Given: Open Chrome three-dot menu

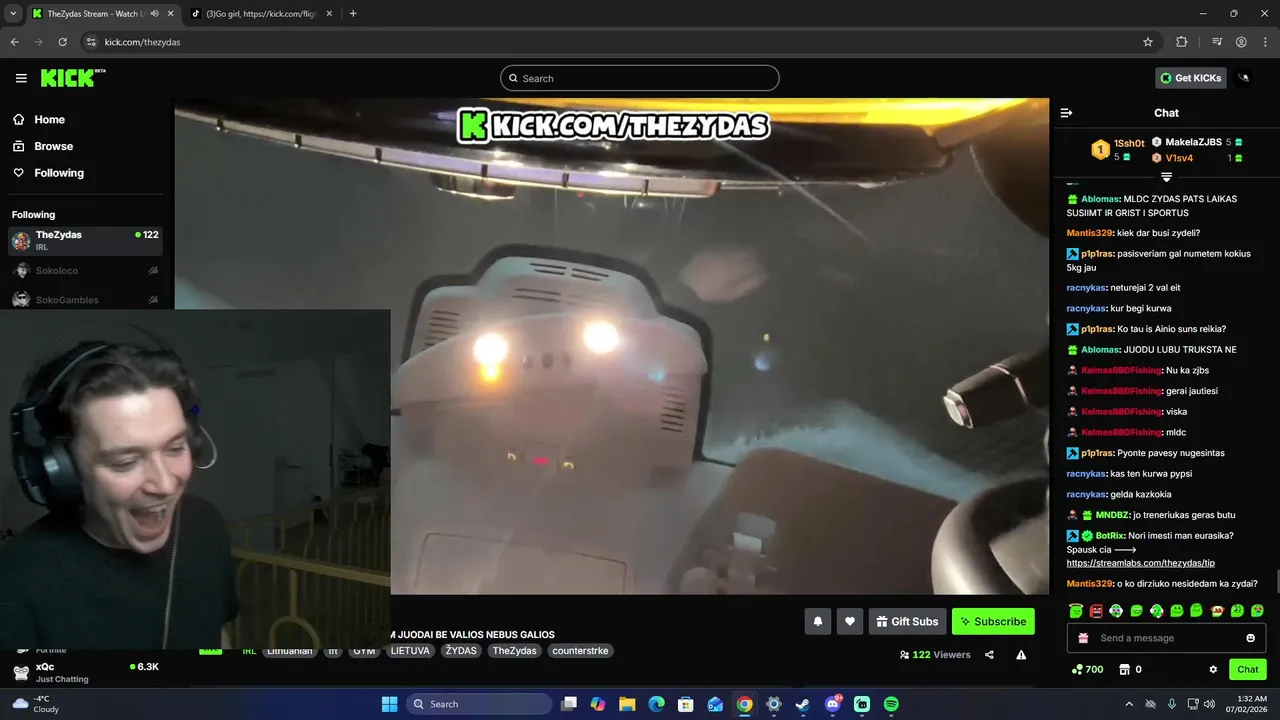Looking at the screenshot, I should point(1265,42).
